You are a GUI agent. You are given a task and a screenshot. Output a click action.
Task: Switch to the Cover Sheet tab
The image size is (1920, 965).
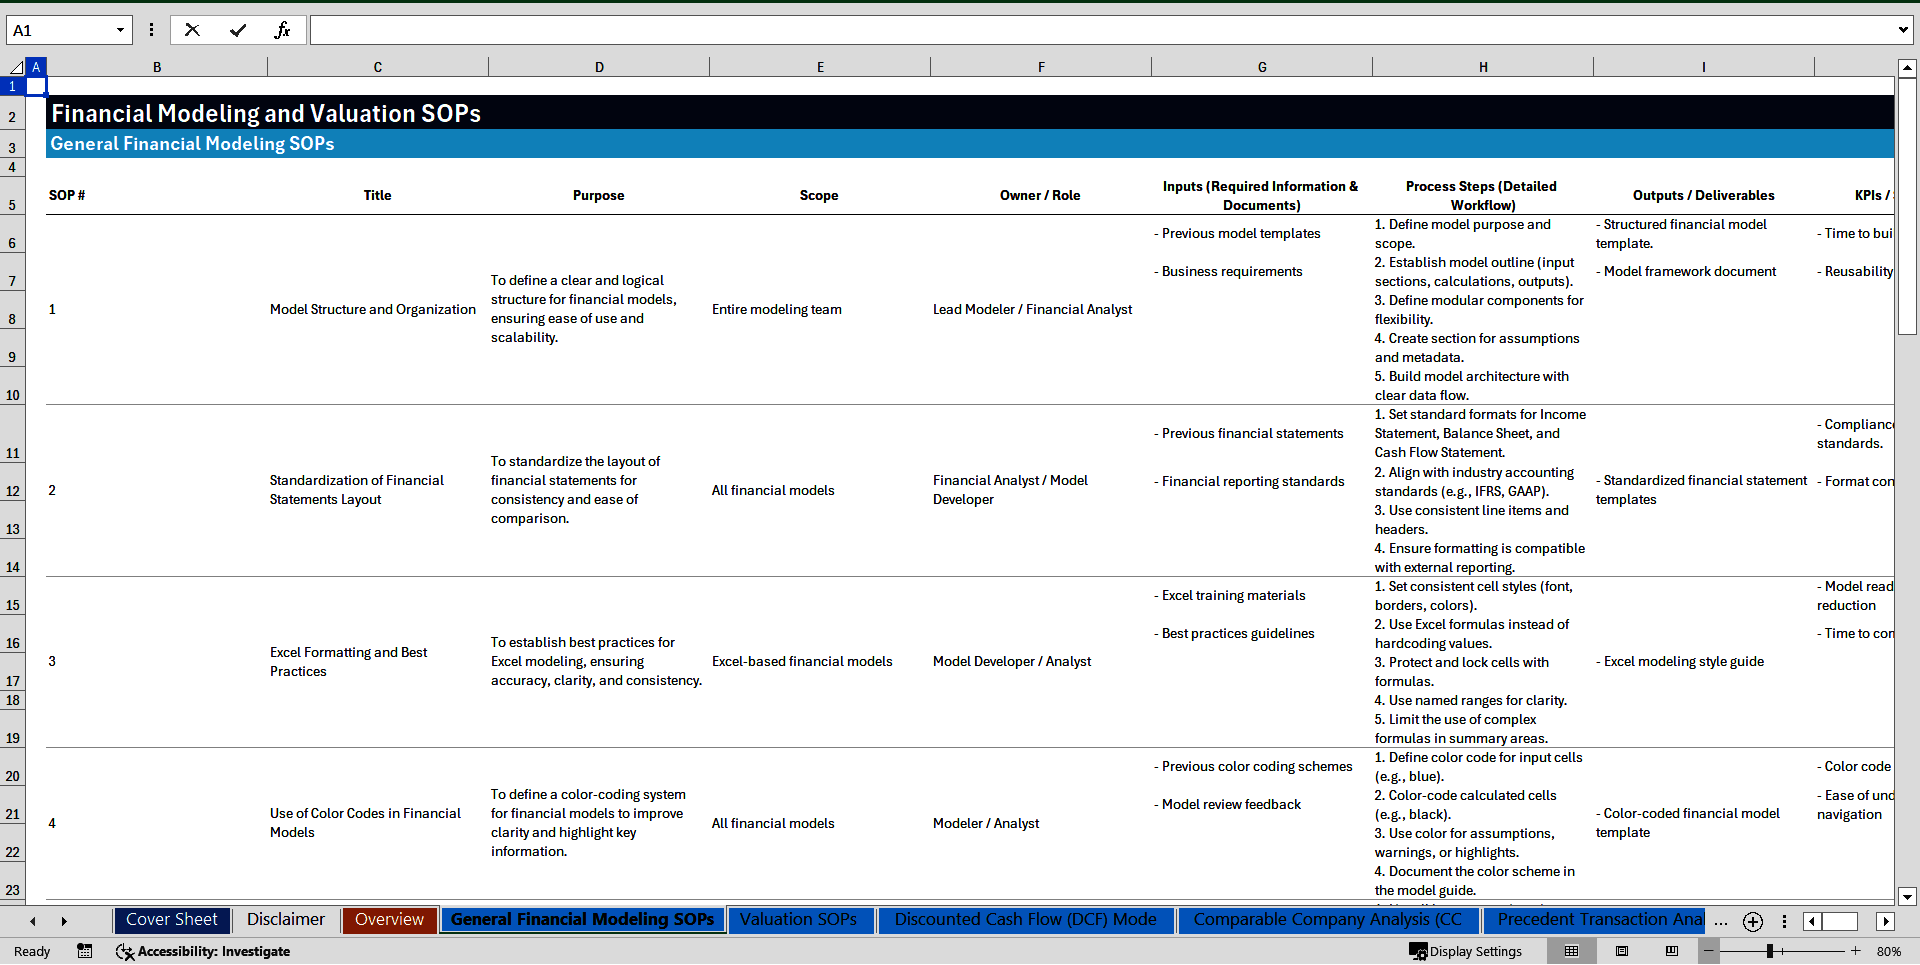pyautogui.click(x=171, y=919)
